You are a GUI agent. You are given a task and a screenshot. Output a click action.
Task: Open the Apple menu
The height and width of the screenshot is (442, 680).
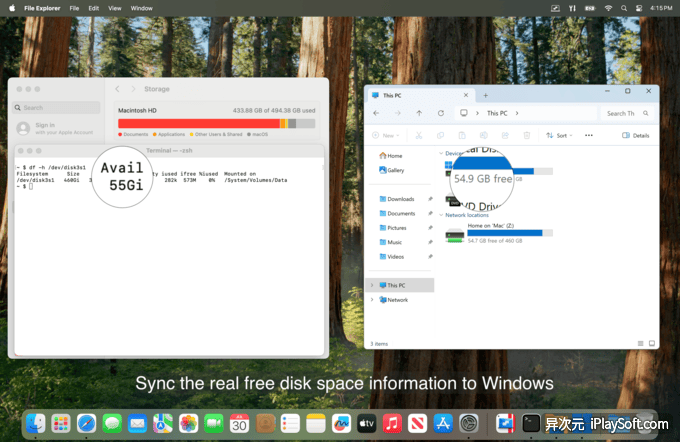[12, 8]
